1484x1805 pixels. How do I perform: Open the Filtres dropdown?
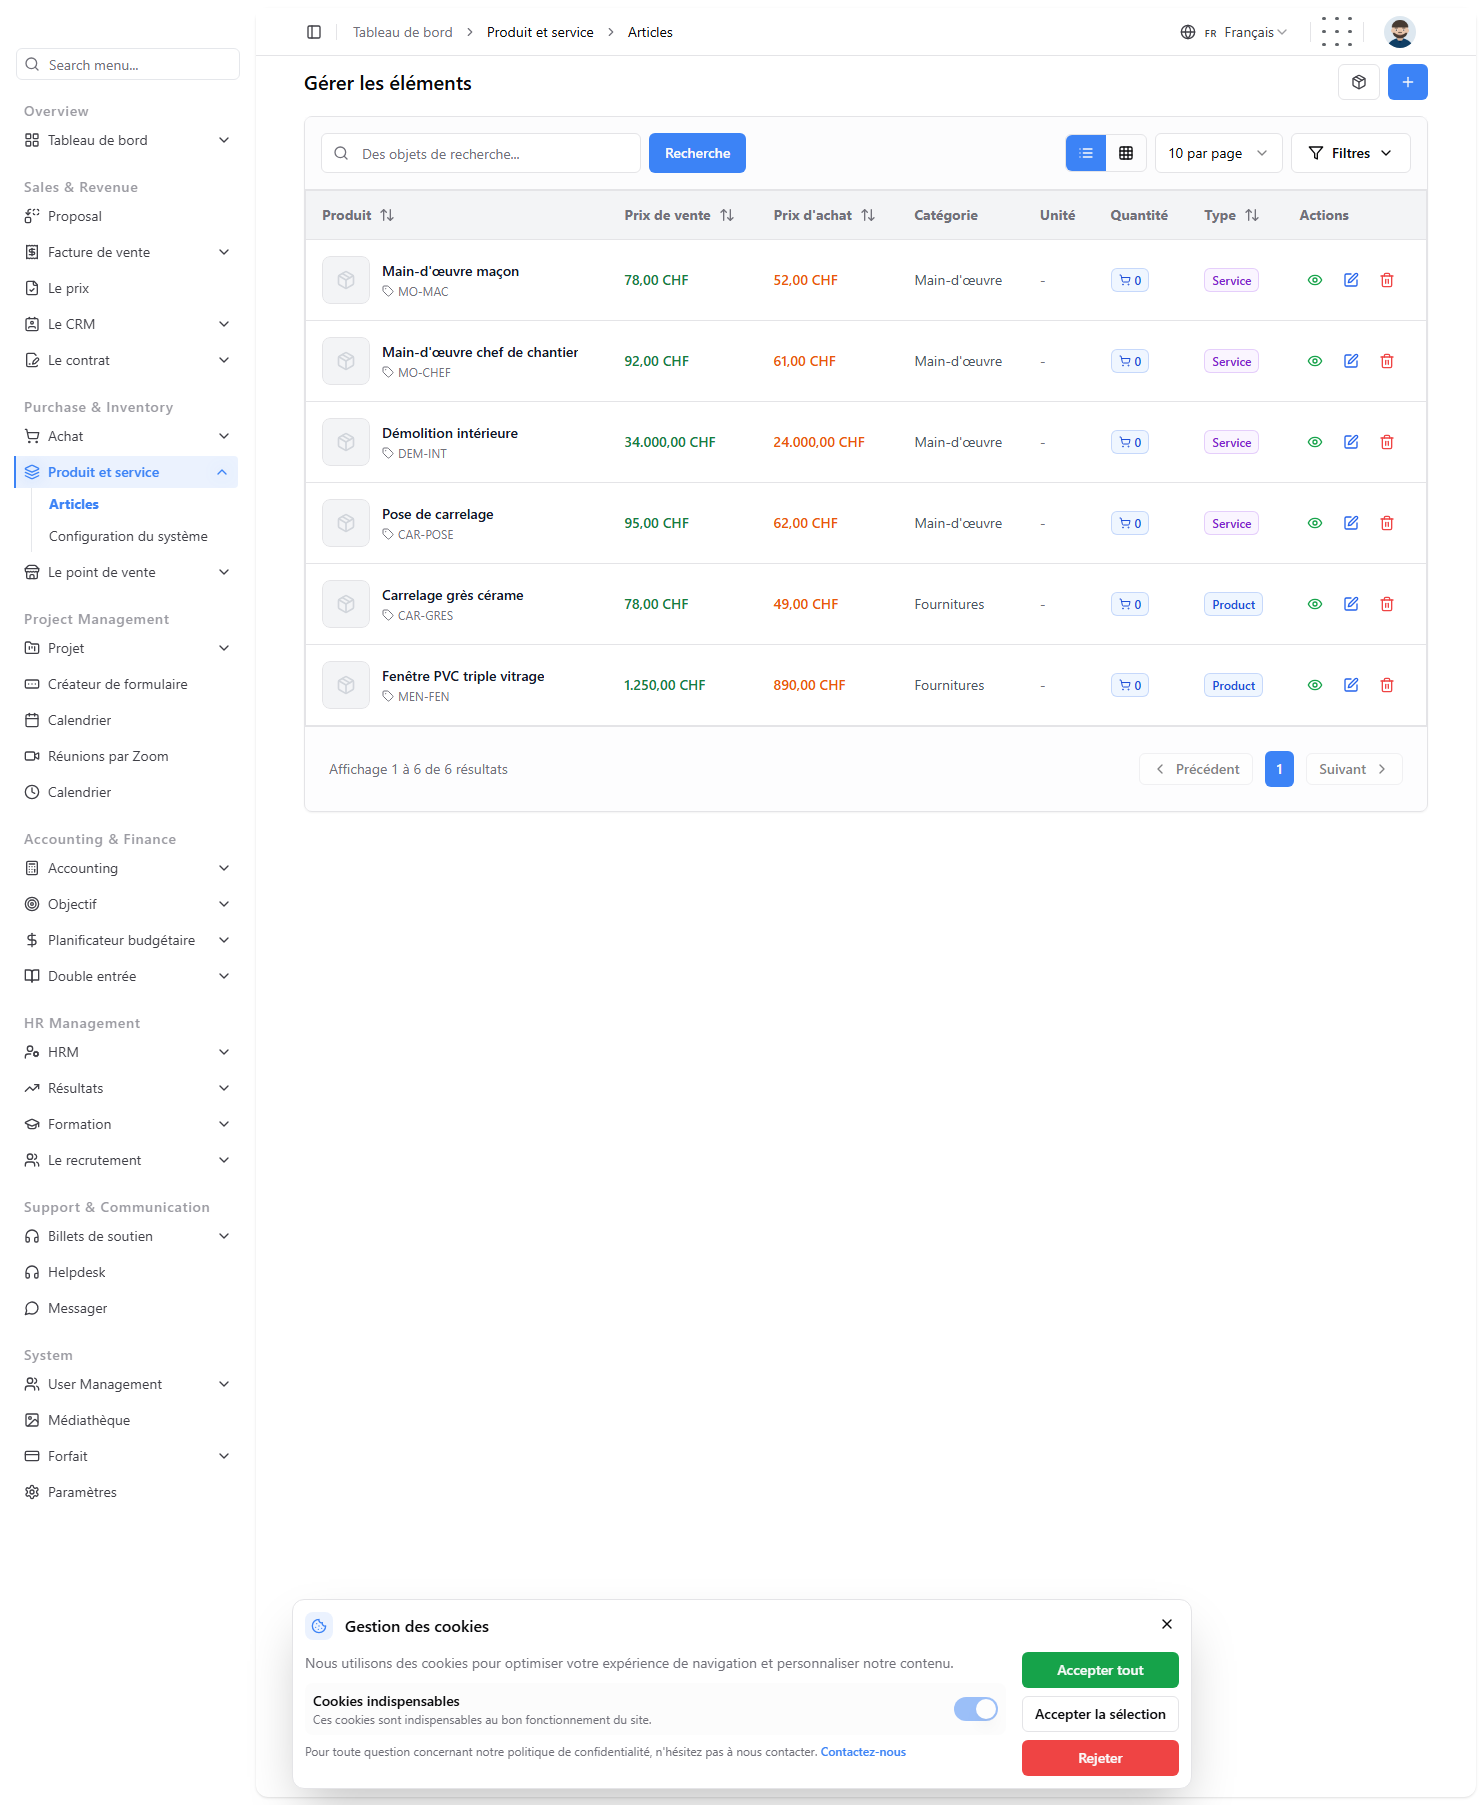coord(1350,153)
